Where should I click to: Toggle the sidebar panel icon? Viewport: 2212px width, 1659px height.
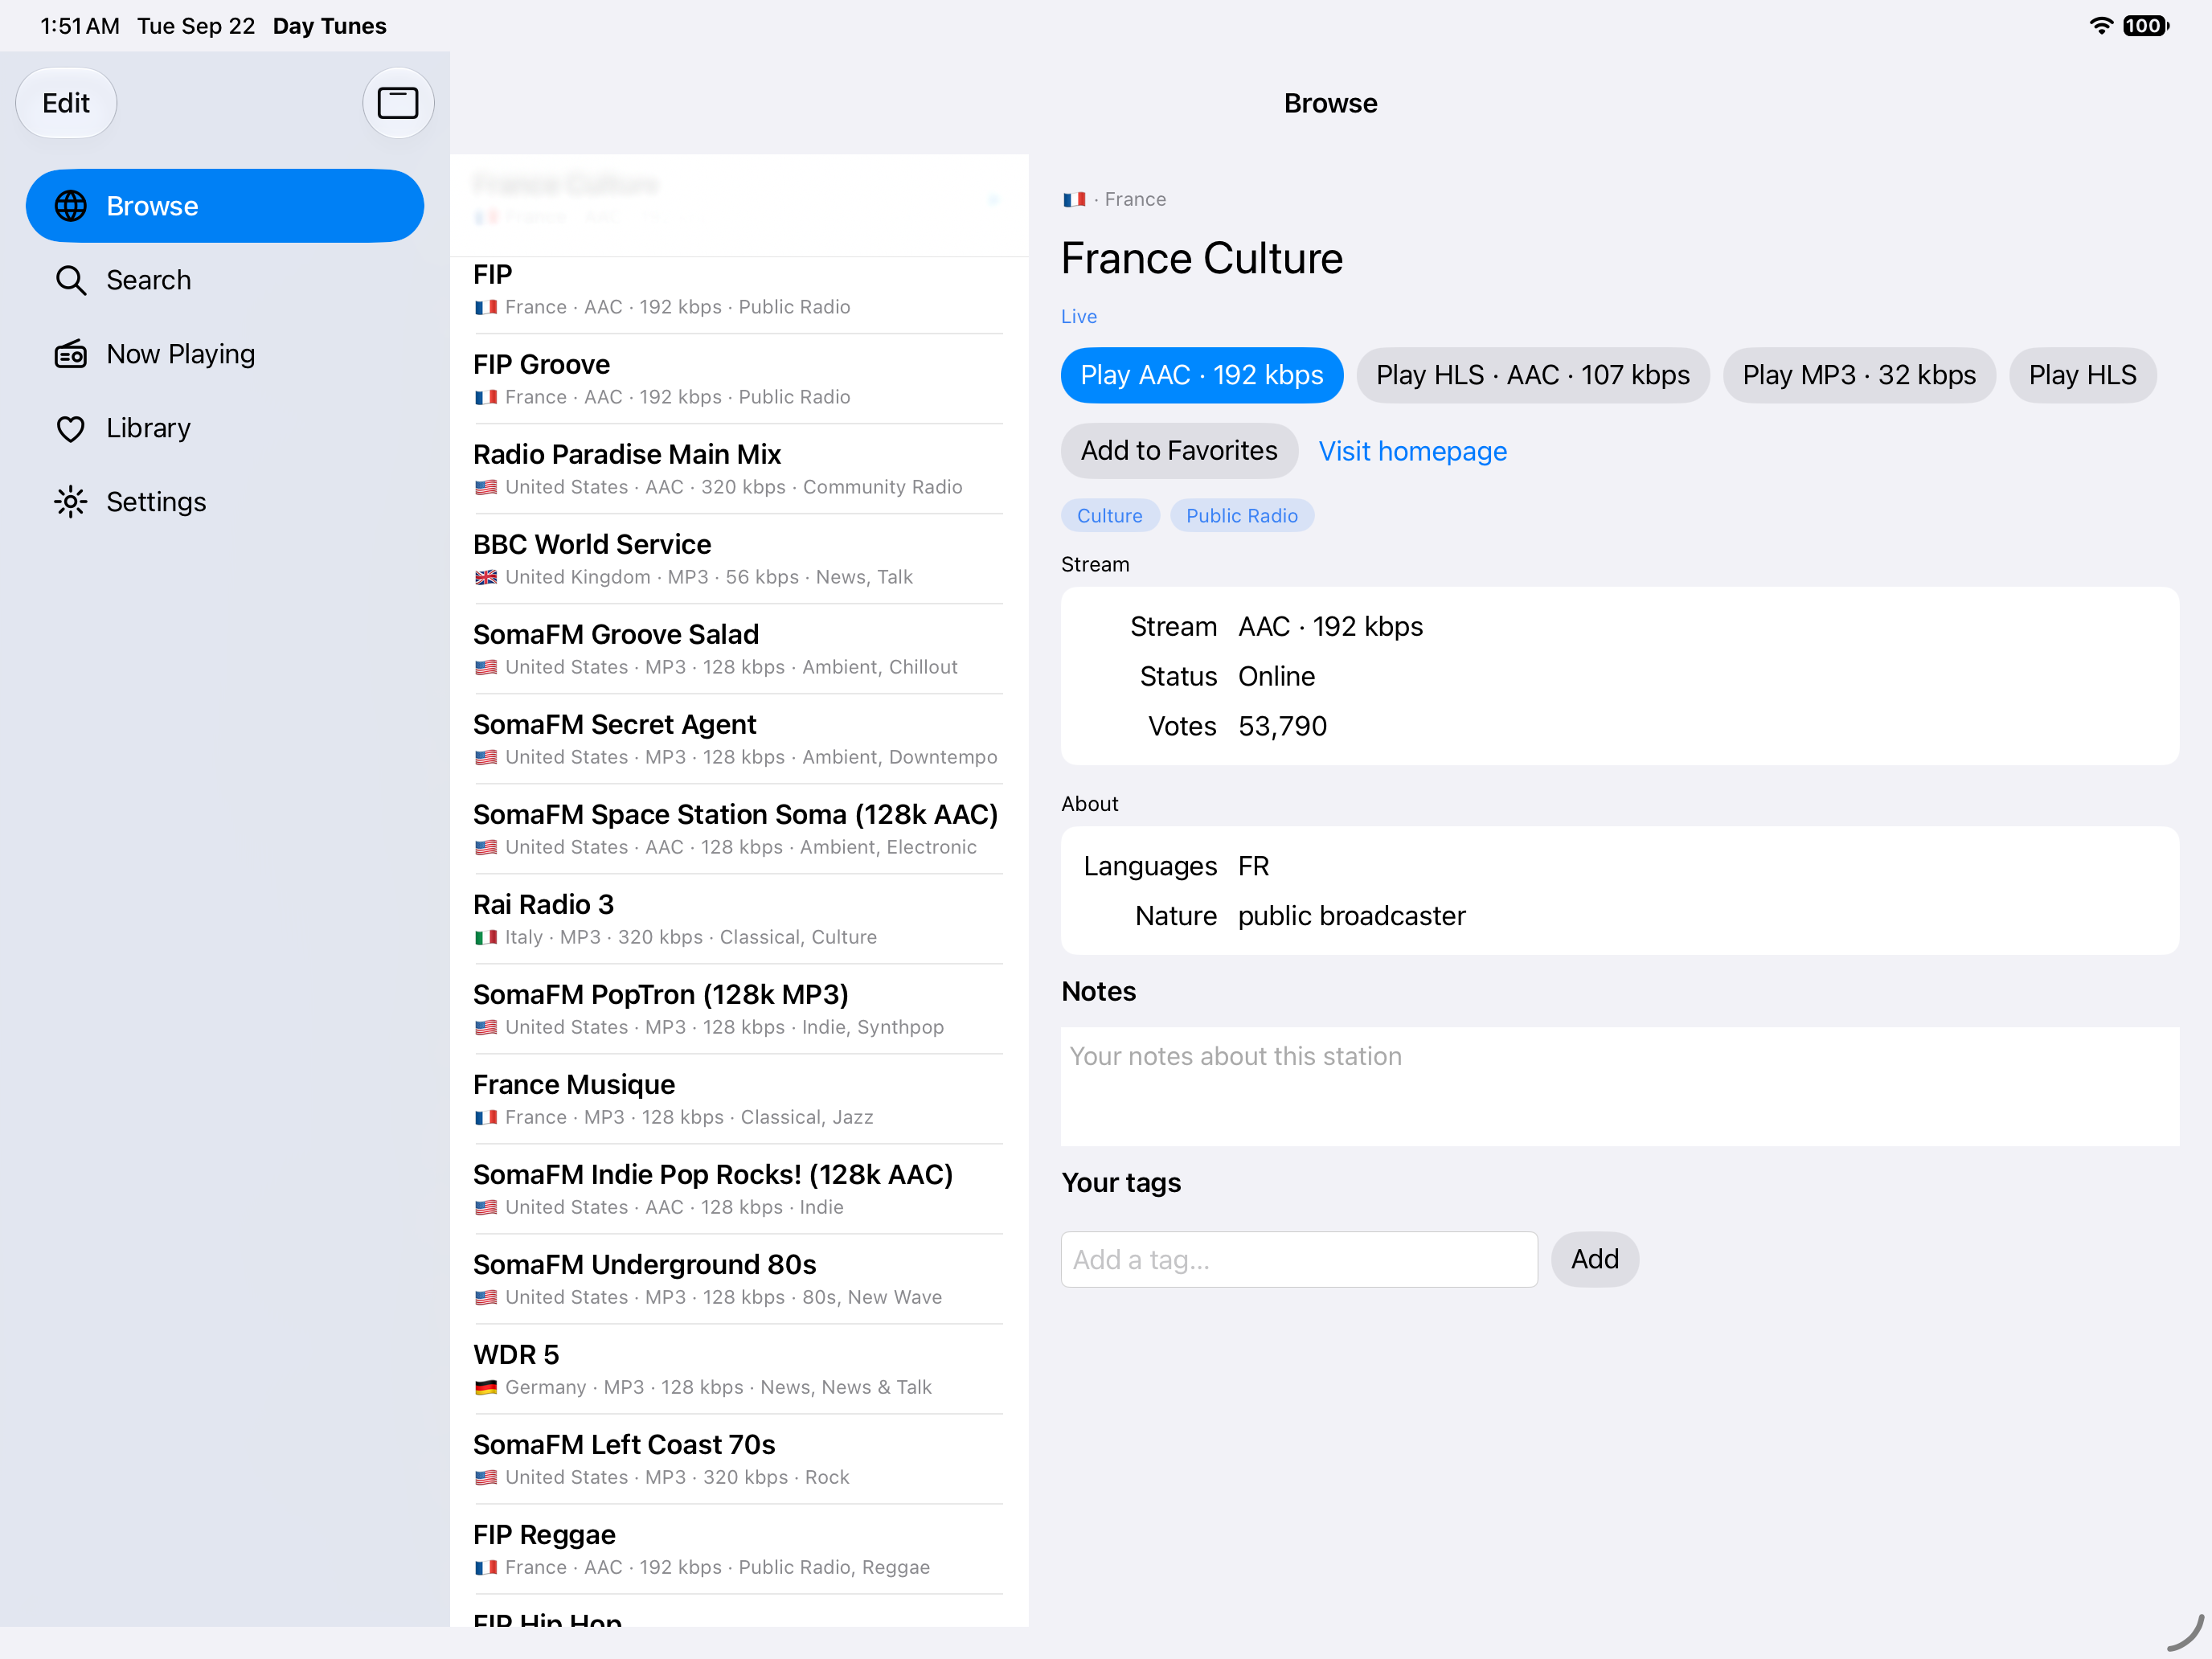398,103
